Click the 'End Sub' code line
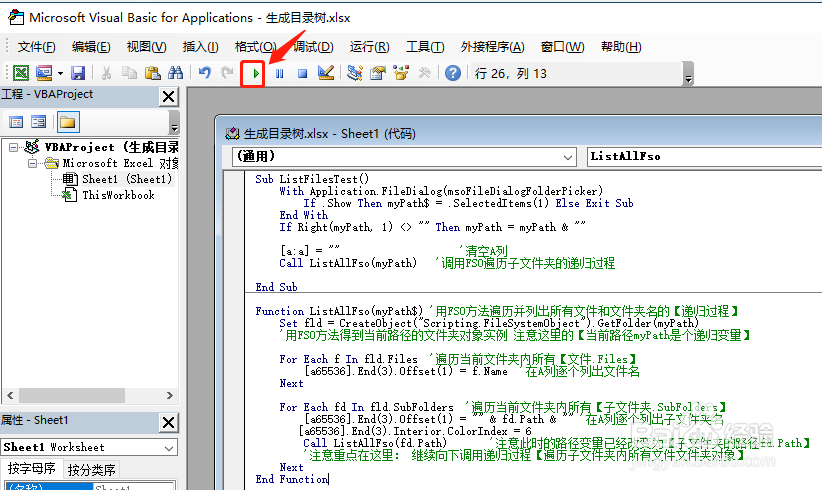Viewport: 822px width, 490px height. click(276, 287)
